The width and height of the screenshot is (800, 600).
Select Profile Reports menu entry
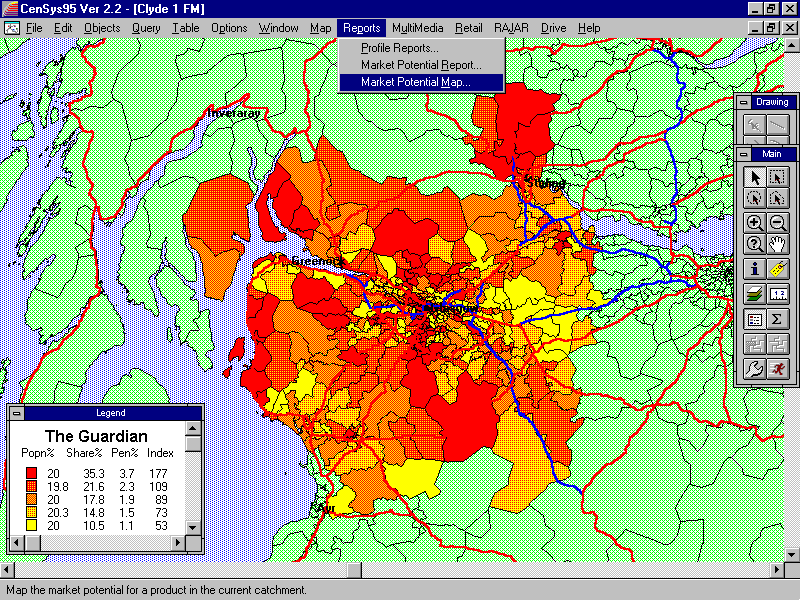[400, 48]
